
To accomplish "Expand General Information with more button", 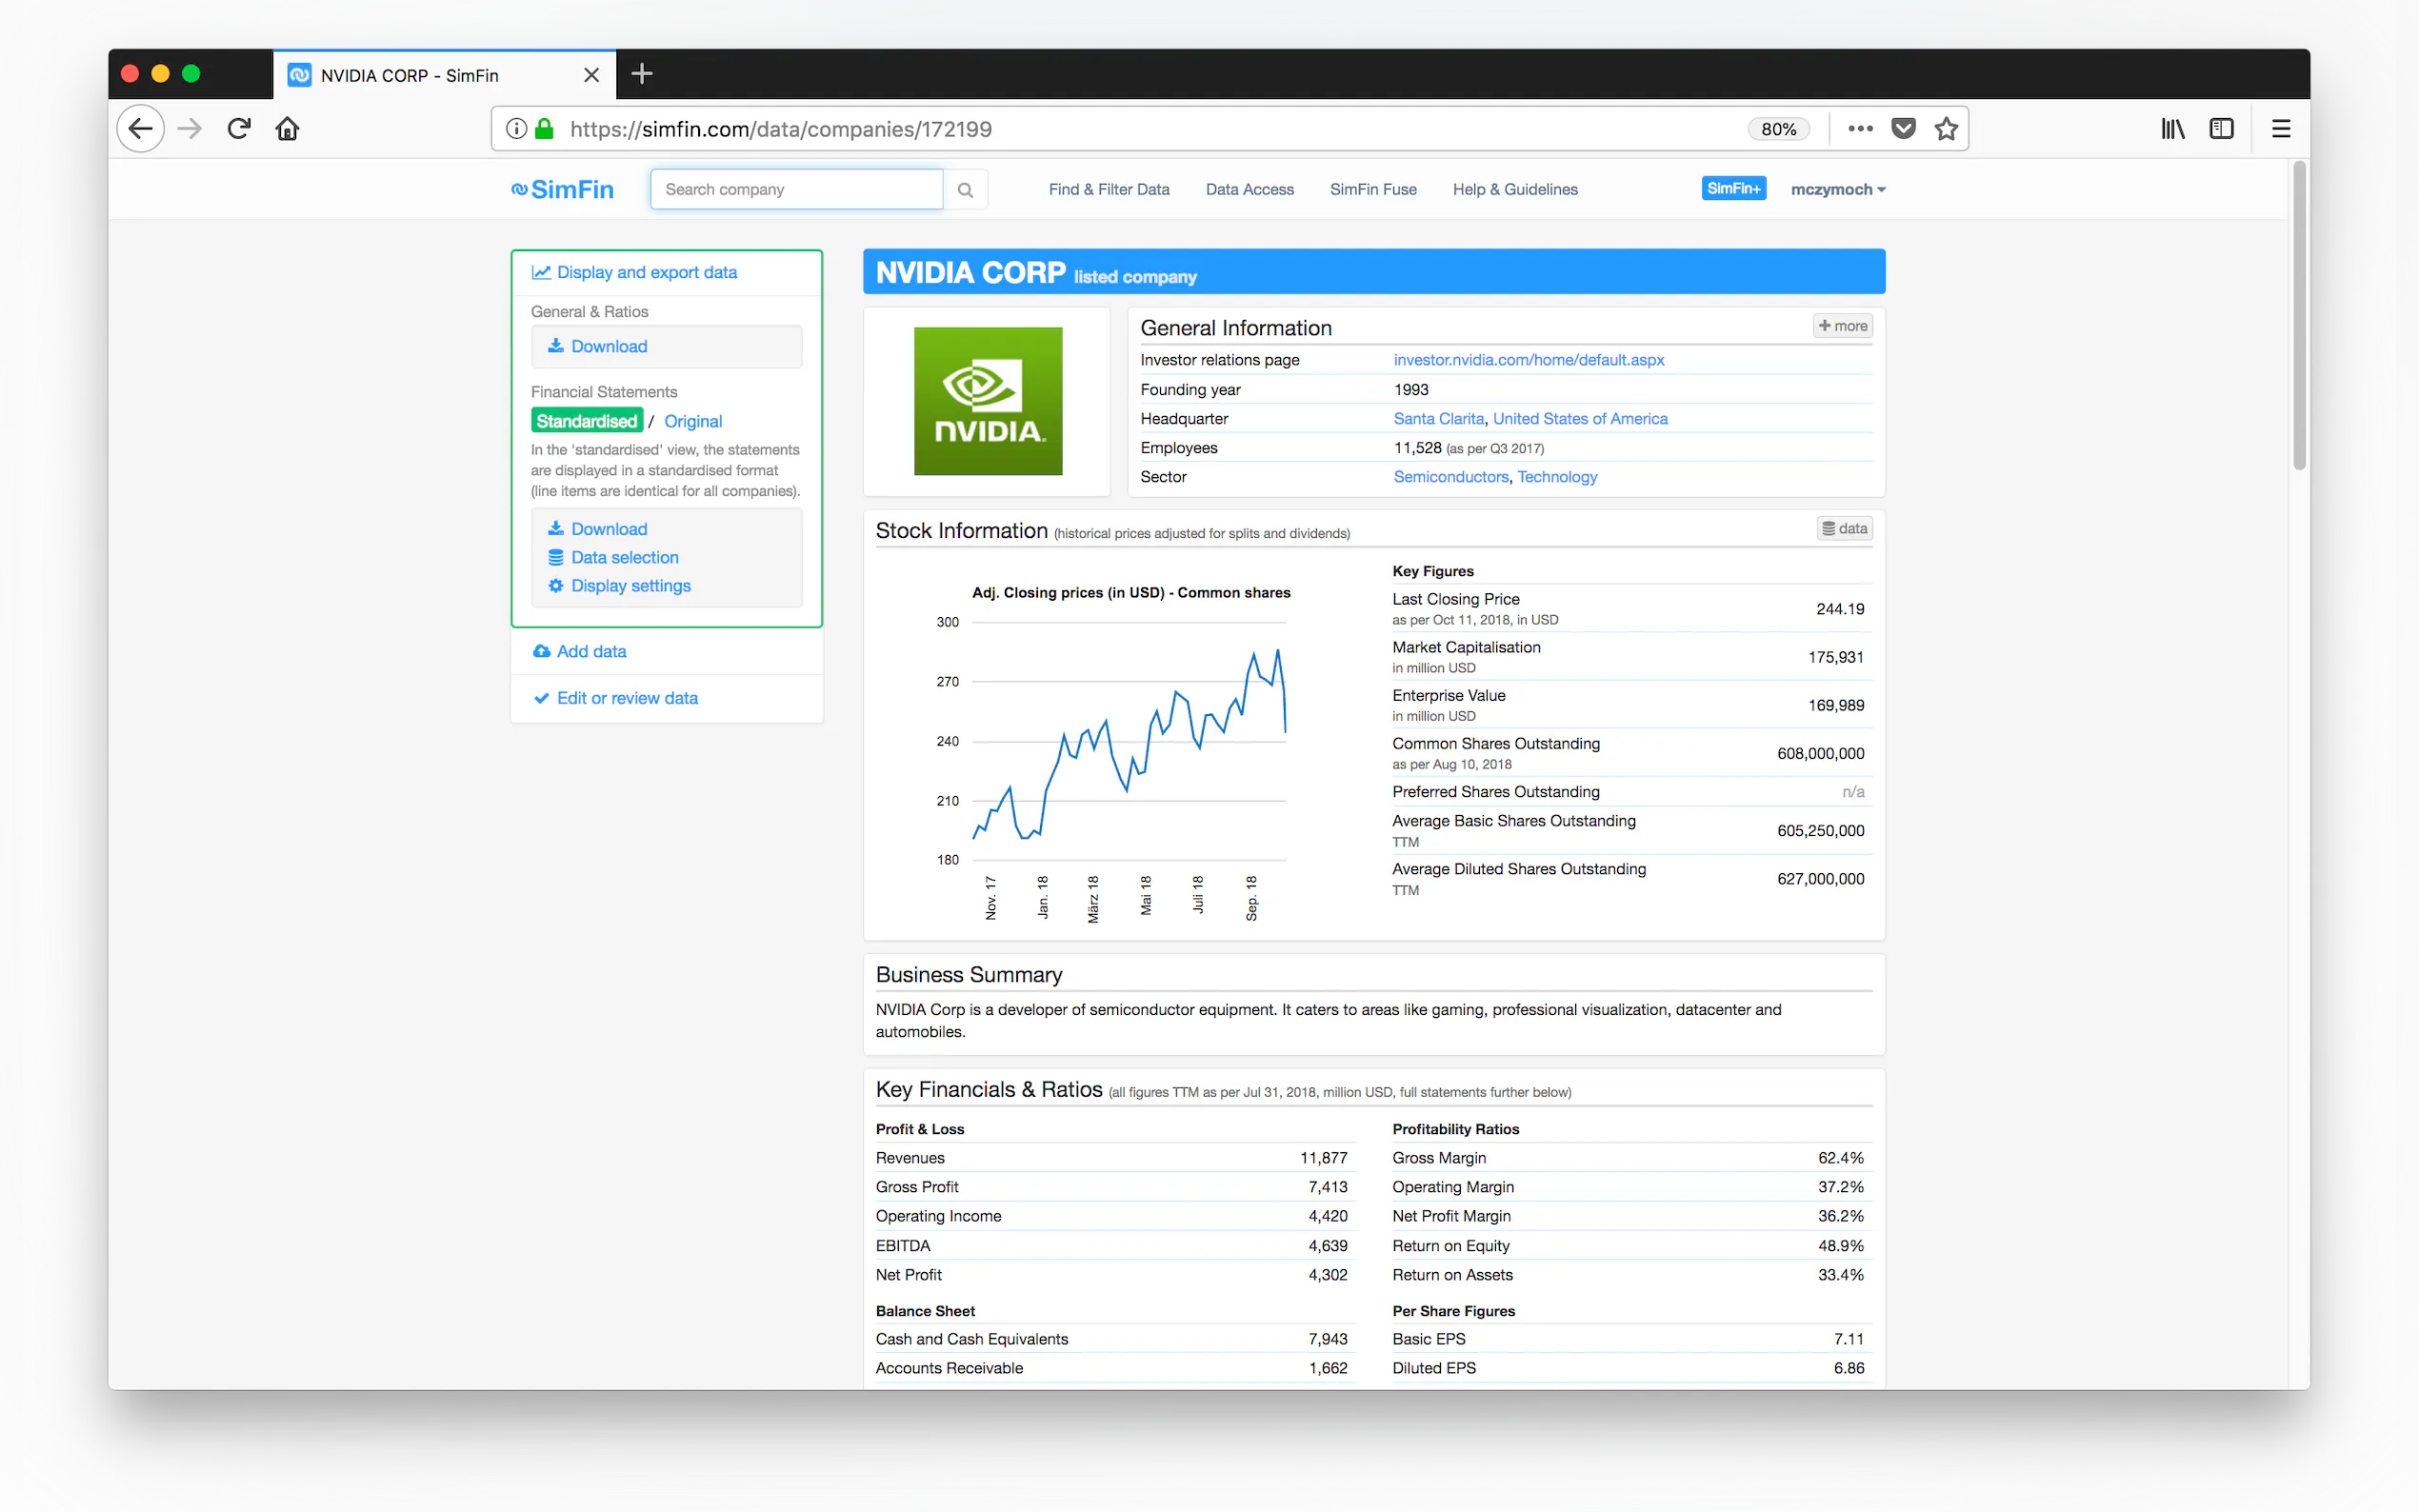I will point(1842,326).
